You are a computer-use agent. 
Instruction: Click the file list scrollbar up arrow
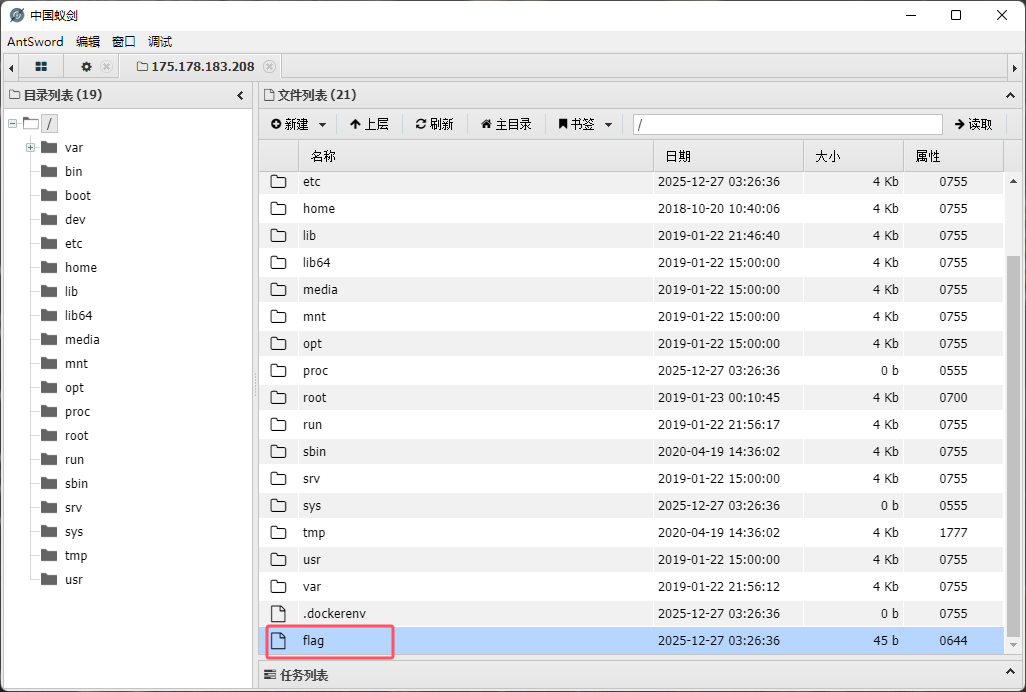click(x=1013, y=181)
